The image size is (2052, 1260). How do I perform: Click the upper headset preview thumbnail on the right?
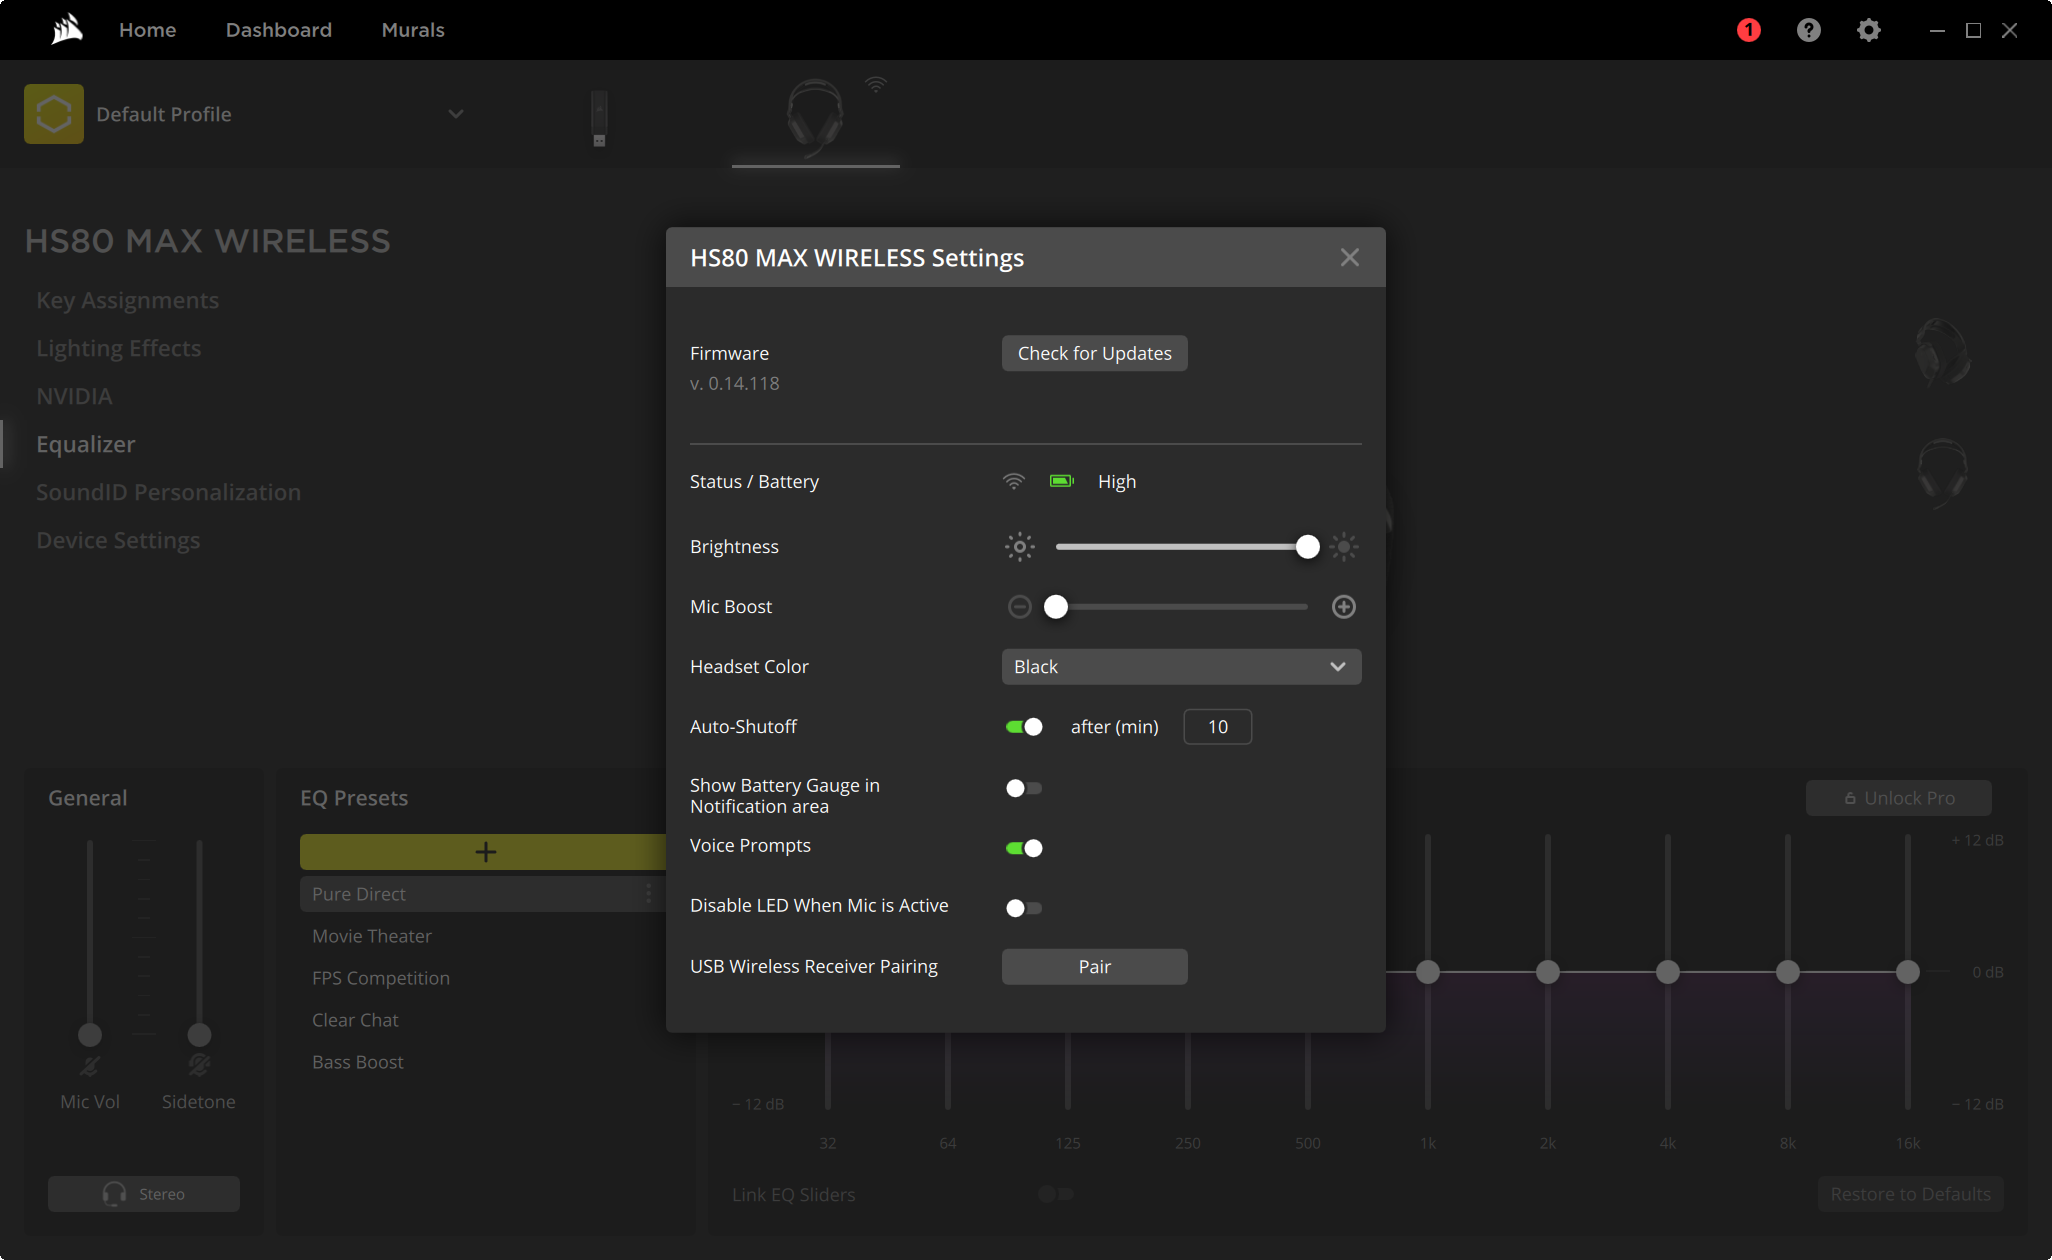coord(1942,353)
